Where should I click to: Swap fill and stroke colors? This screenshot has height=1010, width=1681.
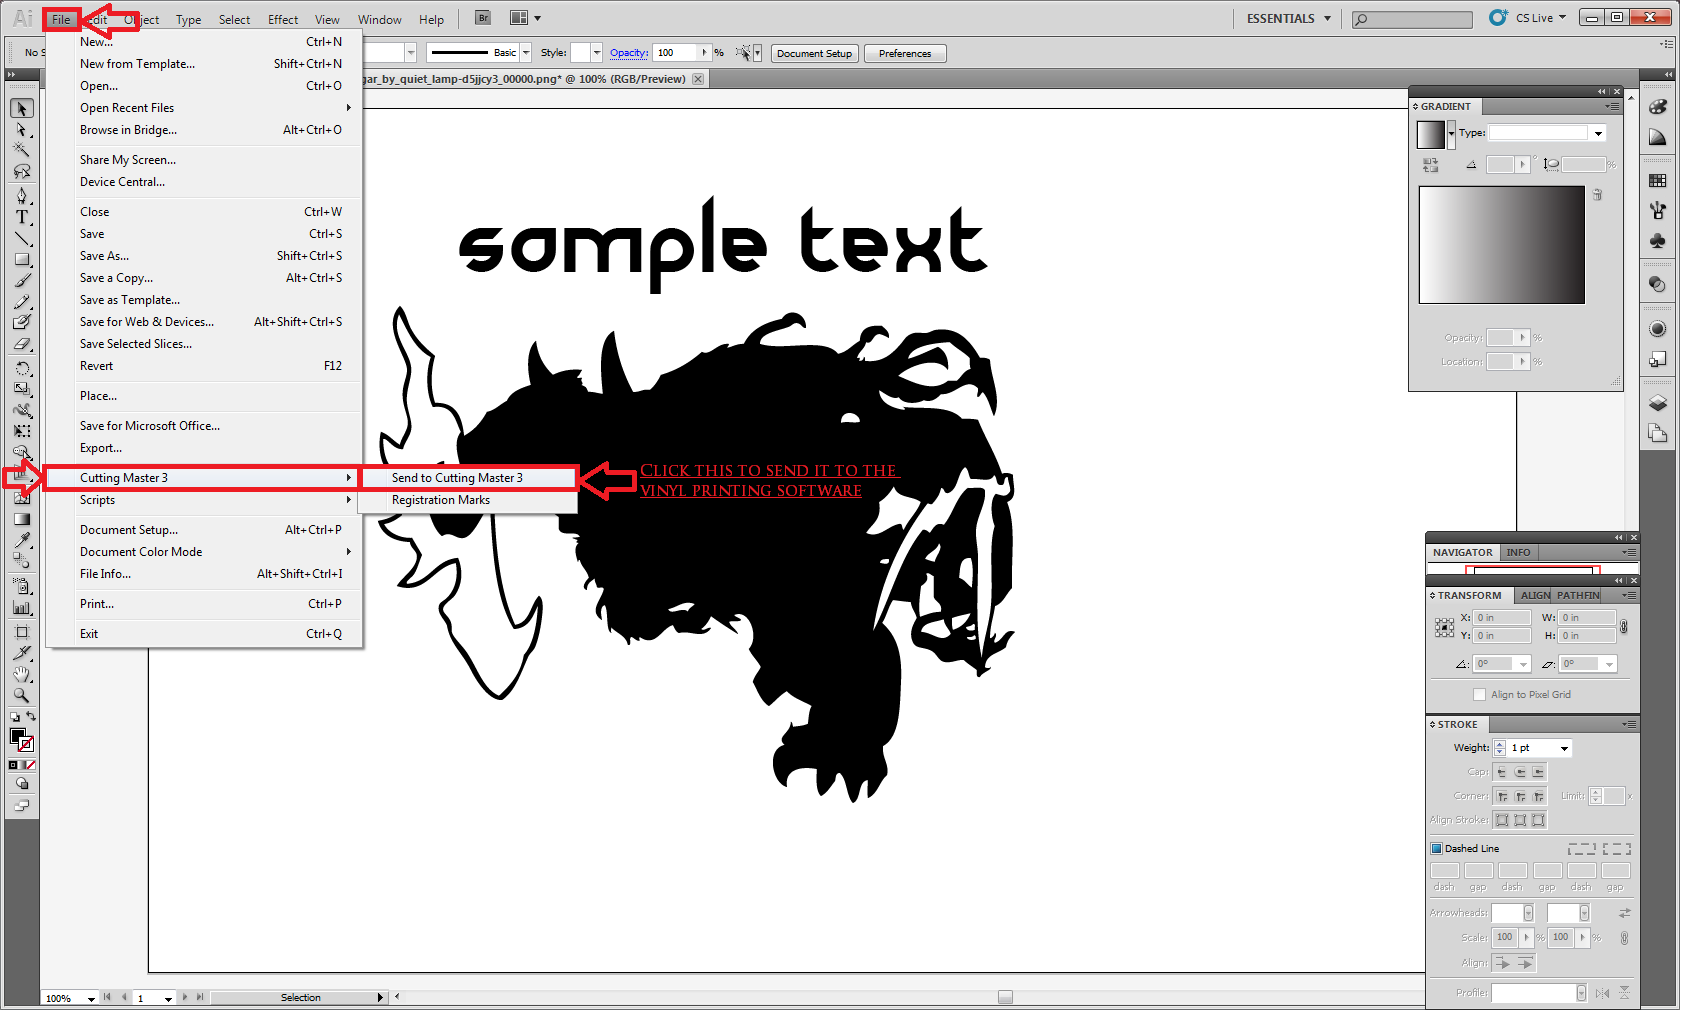(x=31, y=717)
